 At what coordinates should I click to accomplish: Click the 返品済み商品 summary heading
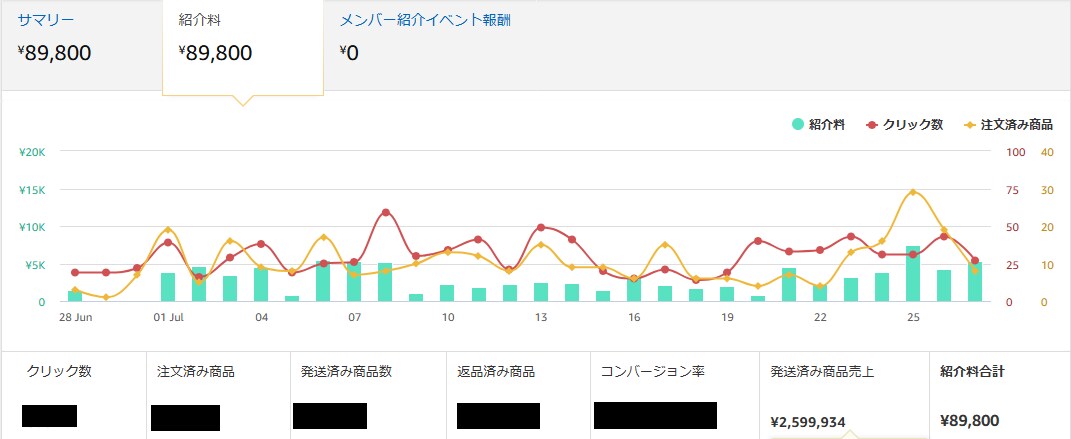point(496,372)
